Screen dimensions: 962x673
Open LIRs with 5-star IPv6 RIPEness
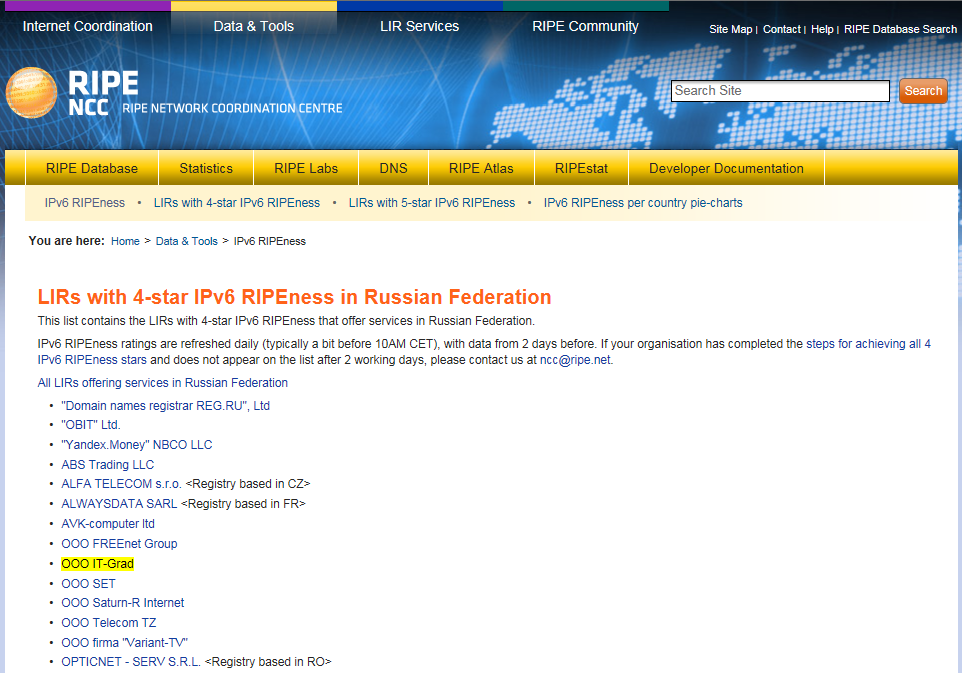(432, 203)
